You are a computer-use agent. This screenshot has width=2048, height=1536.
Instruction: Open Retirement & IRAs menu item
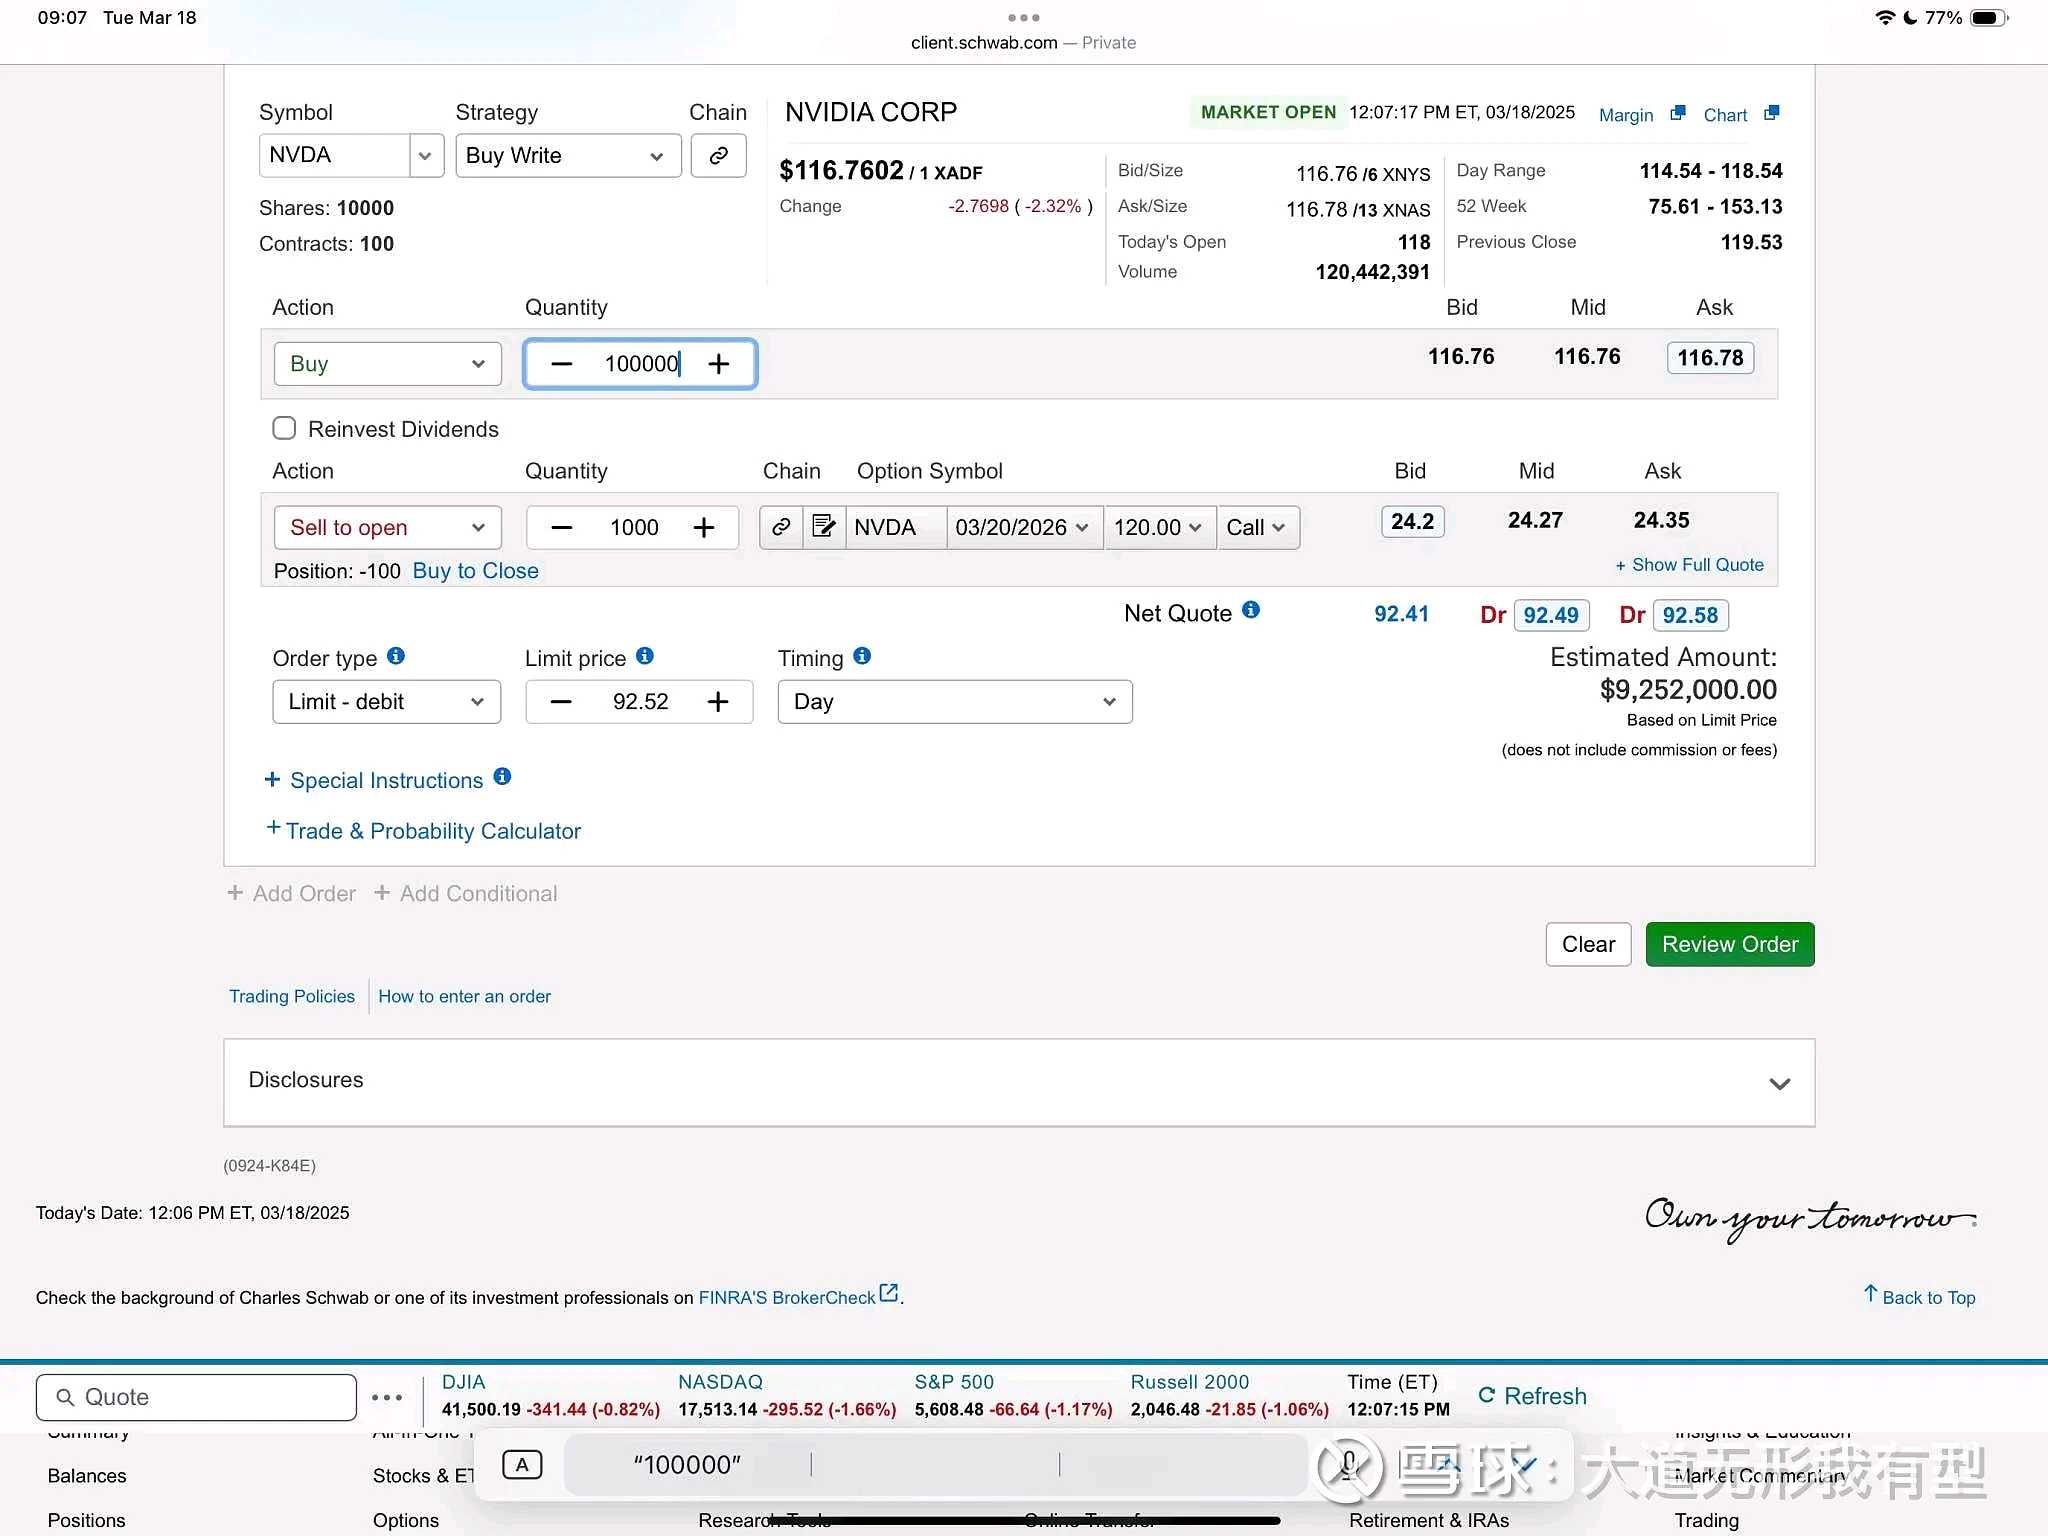point(1429,1520)
